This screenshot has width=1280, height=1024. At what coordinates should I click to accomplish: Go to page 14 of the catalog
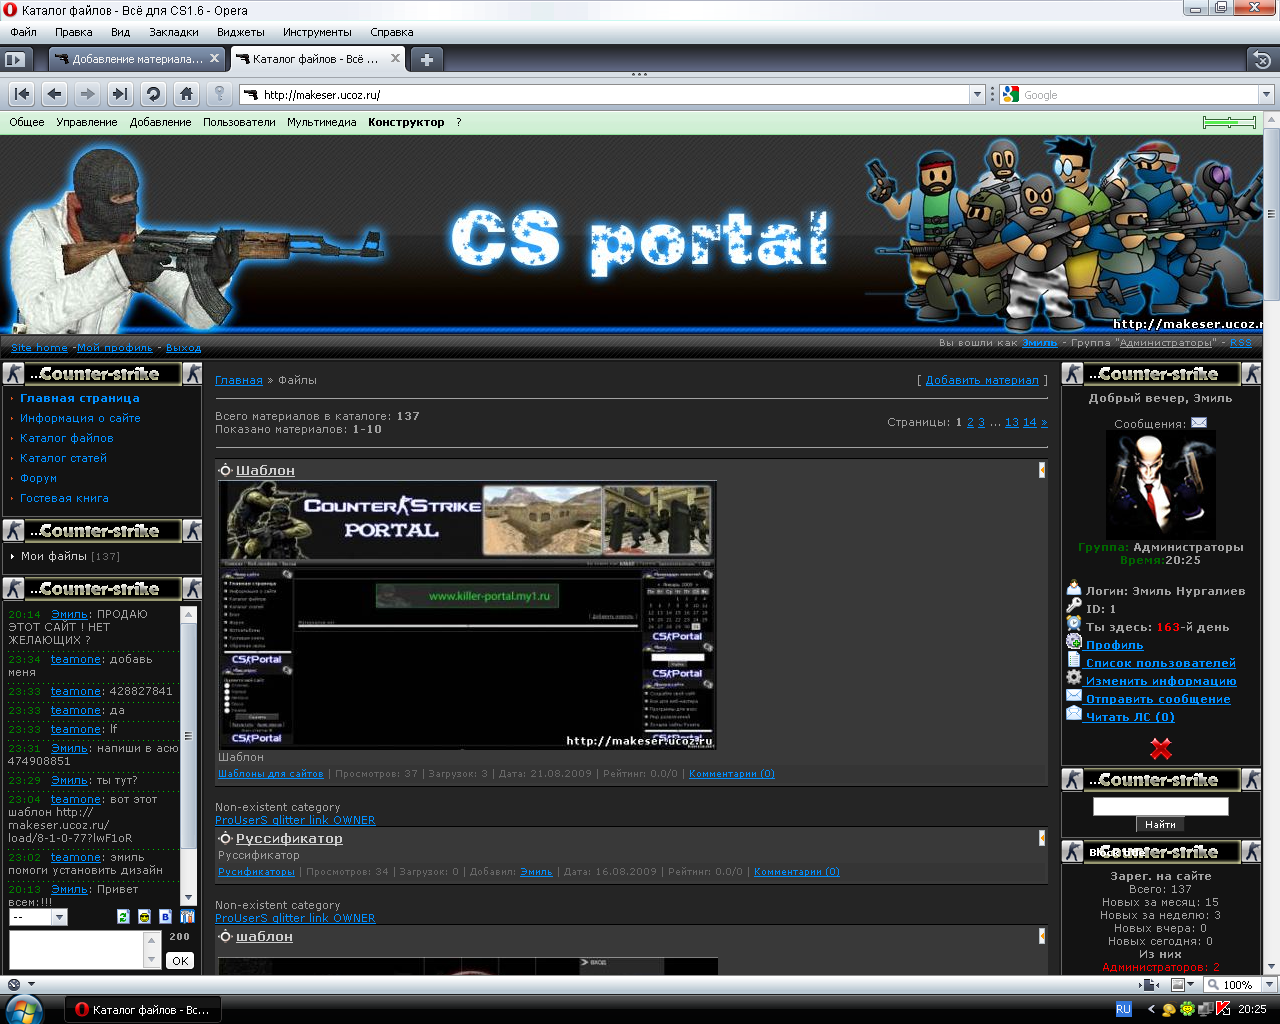pos(1030,422)
